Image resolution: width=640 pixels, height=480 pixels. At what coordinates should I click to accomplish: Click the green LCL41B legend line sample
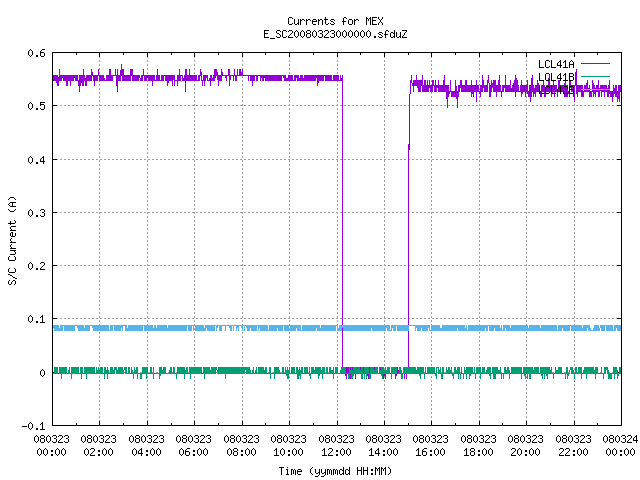595,76
